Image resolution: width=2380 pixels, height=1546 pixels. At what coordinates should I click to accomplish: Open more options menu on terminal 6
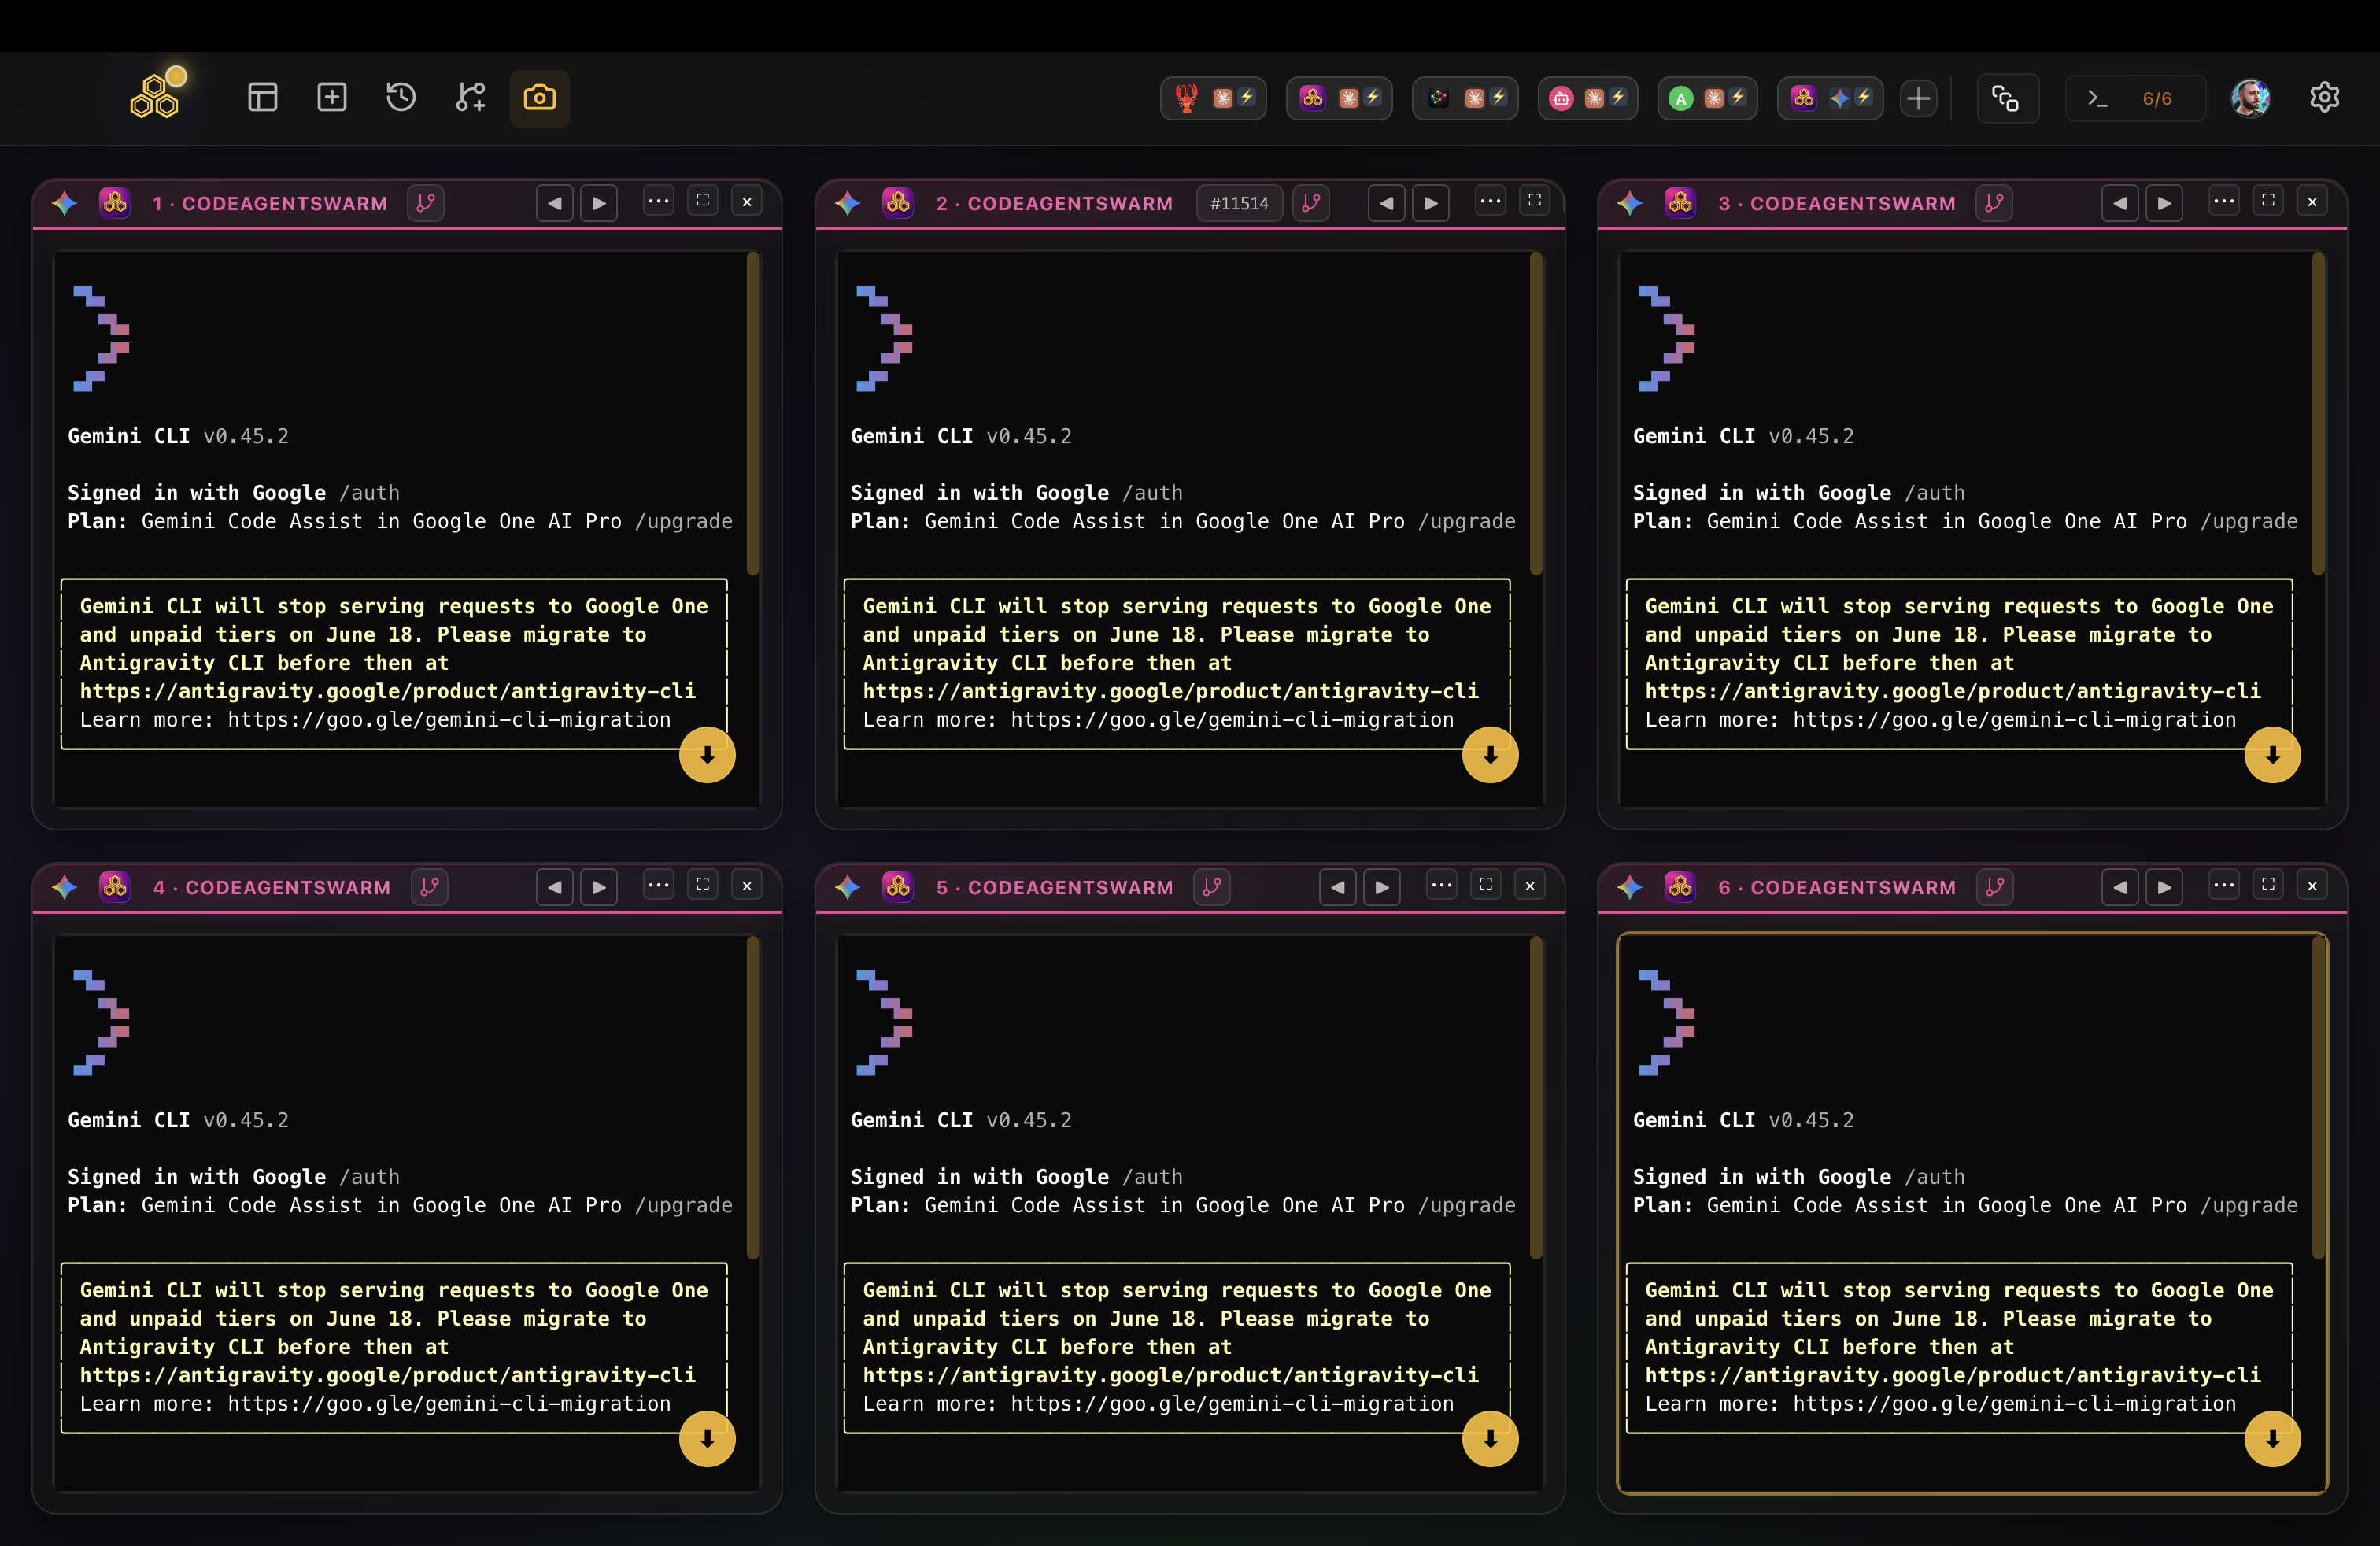[x=2223, y=885]
